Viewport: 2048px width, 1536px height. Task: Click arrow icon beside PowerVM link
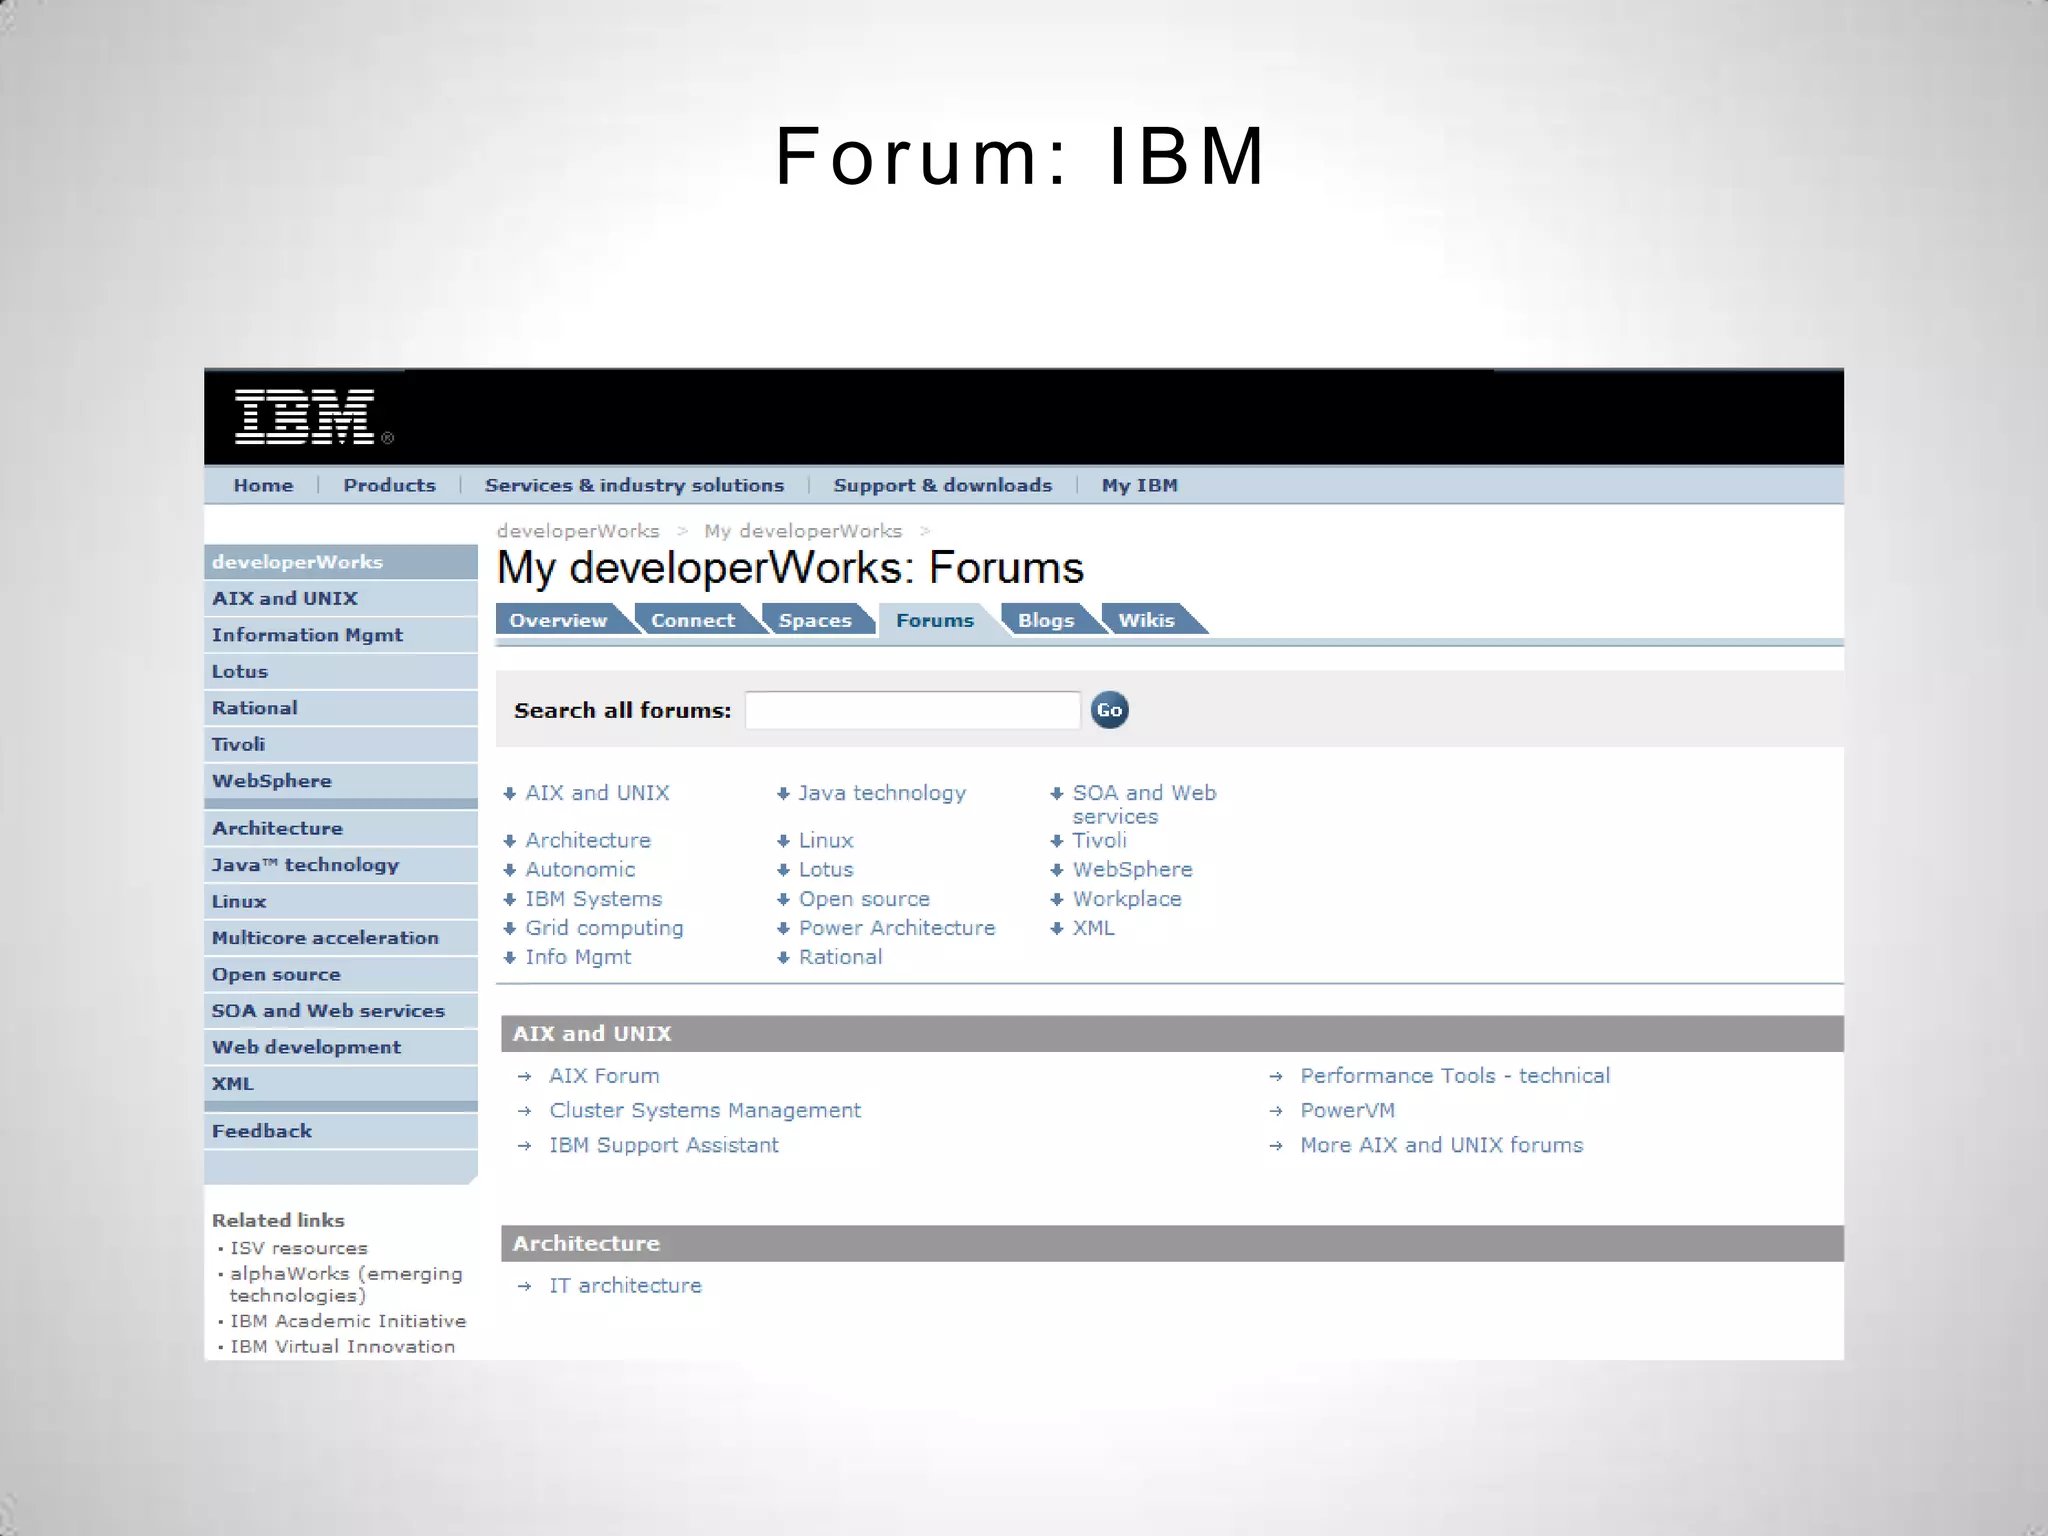coord(1275,1111)
